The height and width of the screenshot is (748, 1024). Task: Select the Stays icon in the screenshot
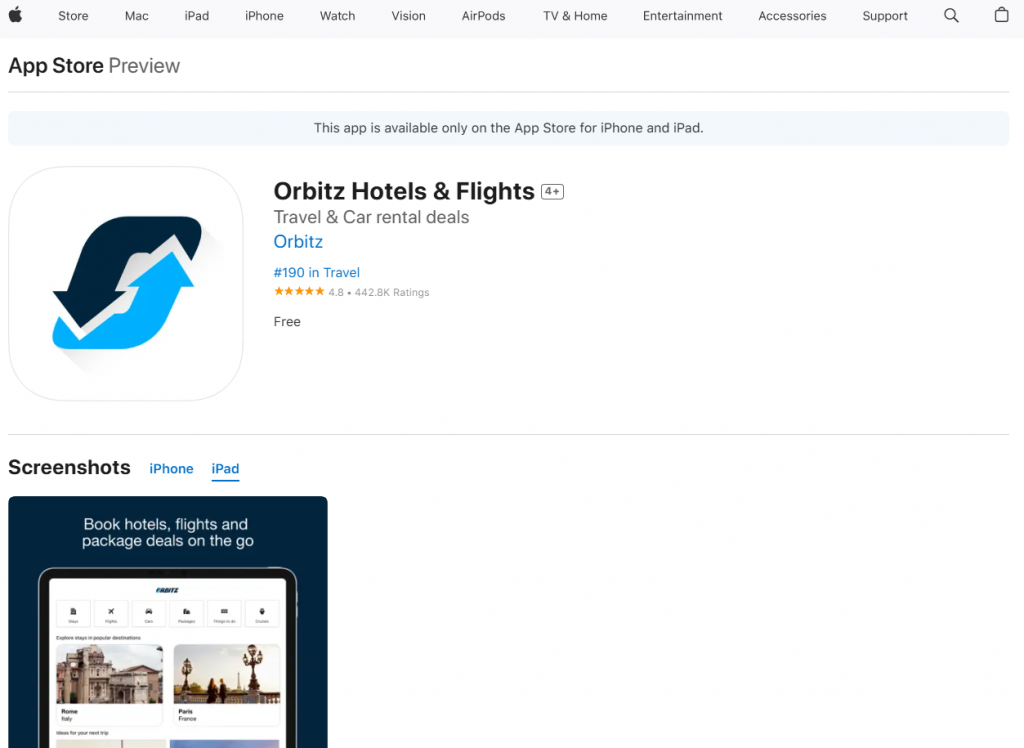tap(73, 612)
